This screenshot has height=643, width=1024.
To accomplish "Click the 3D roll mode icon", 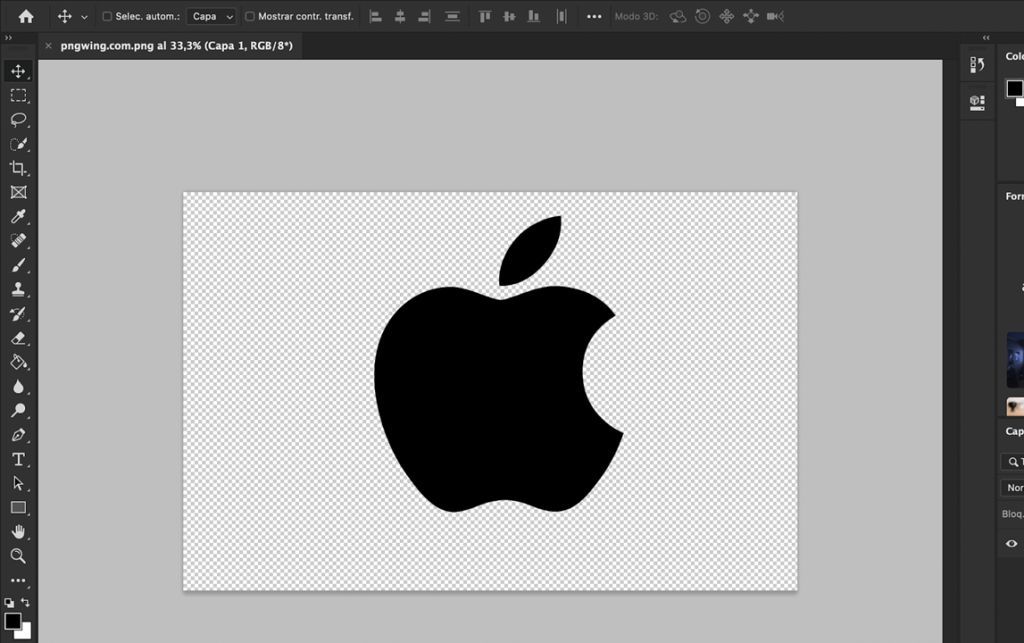I will (702, 16).
